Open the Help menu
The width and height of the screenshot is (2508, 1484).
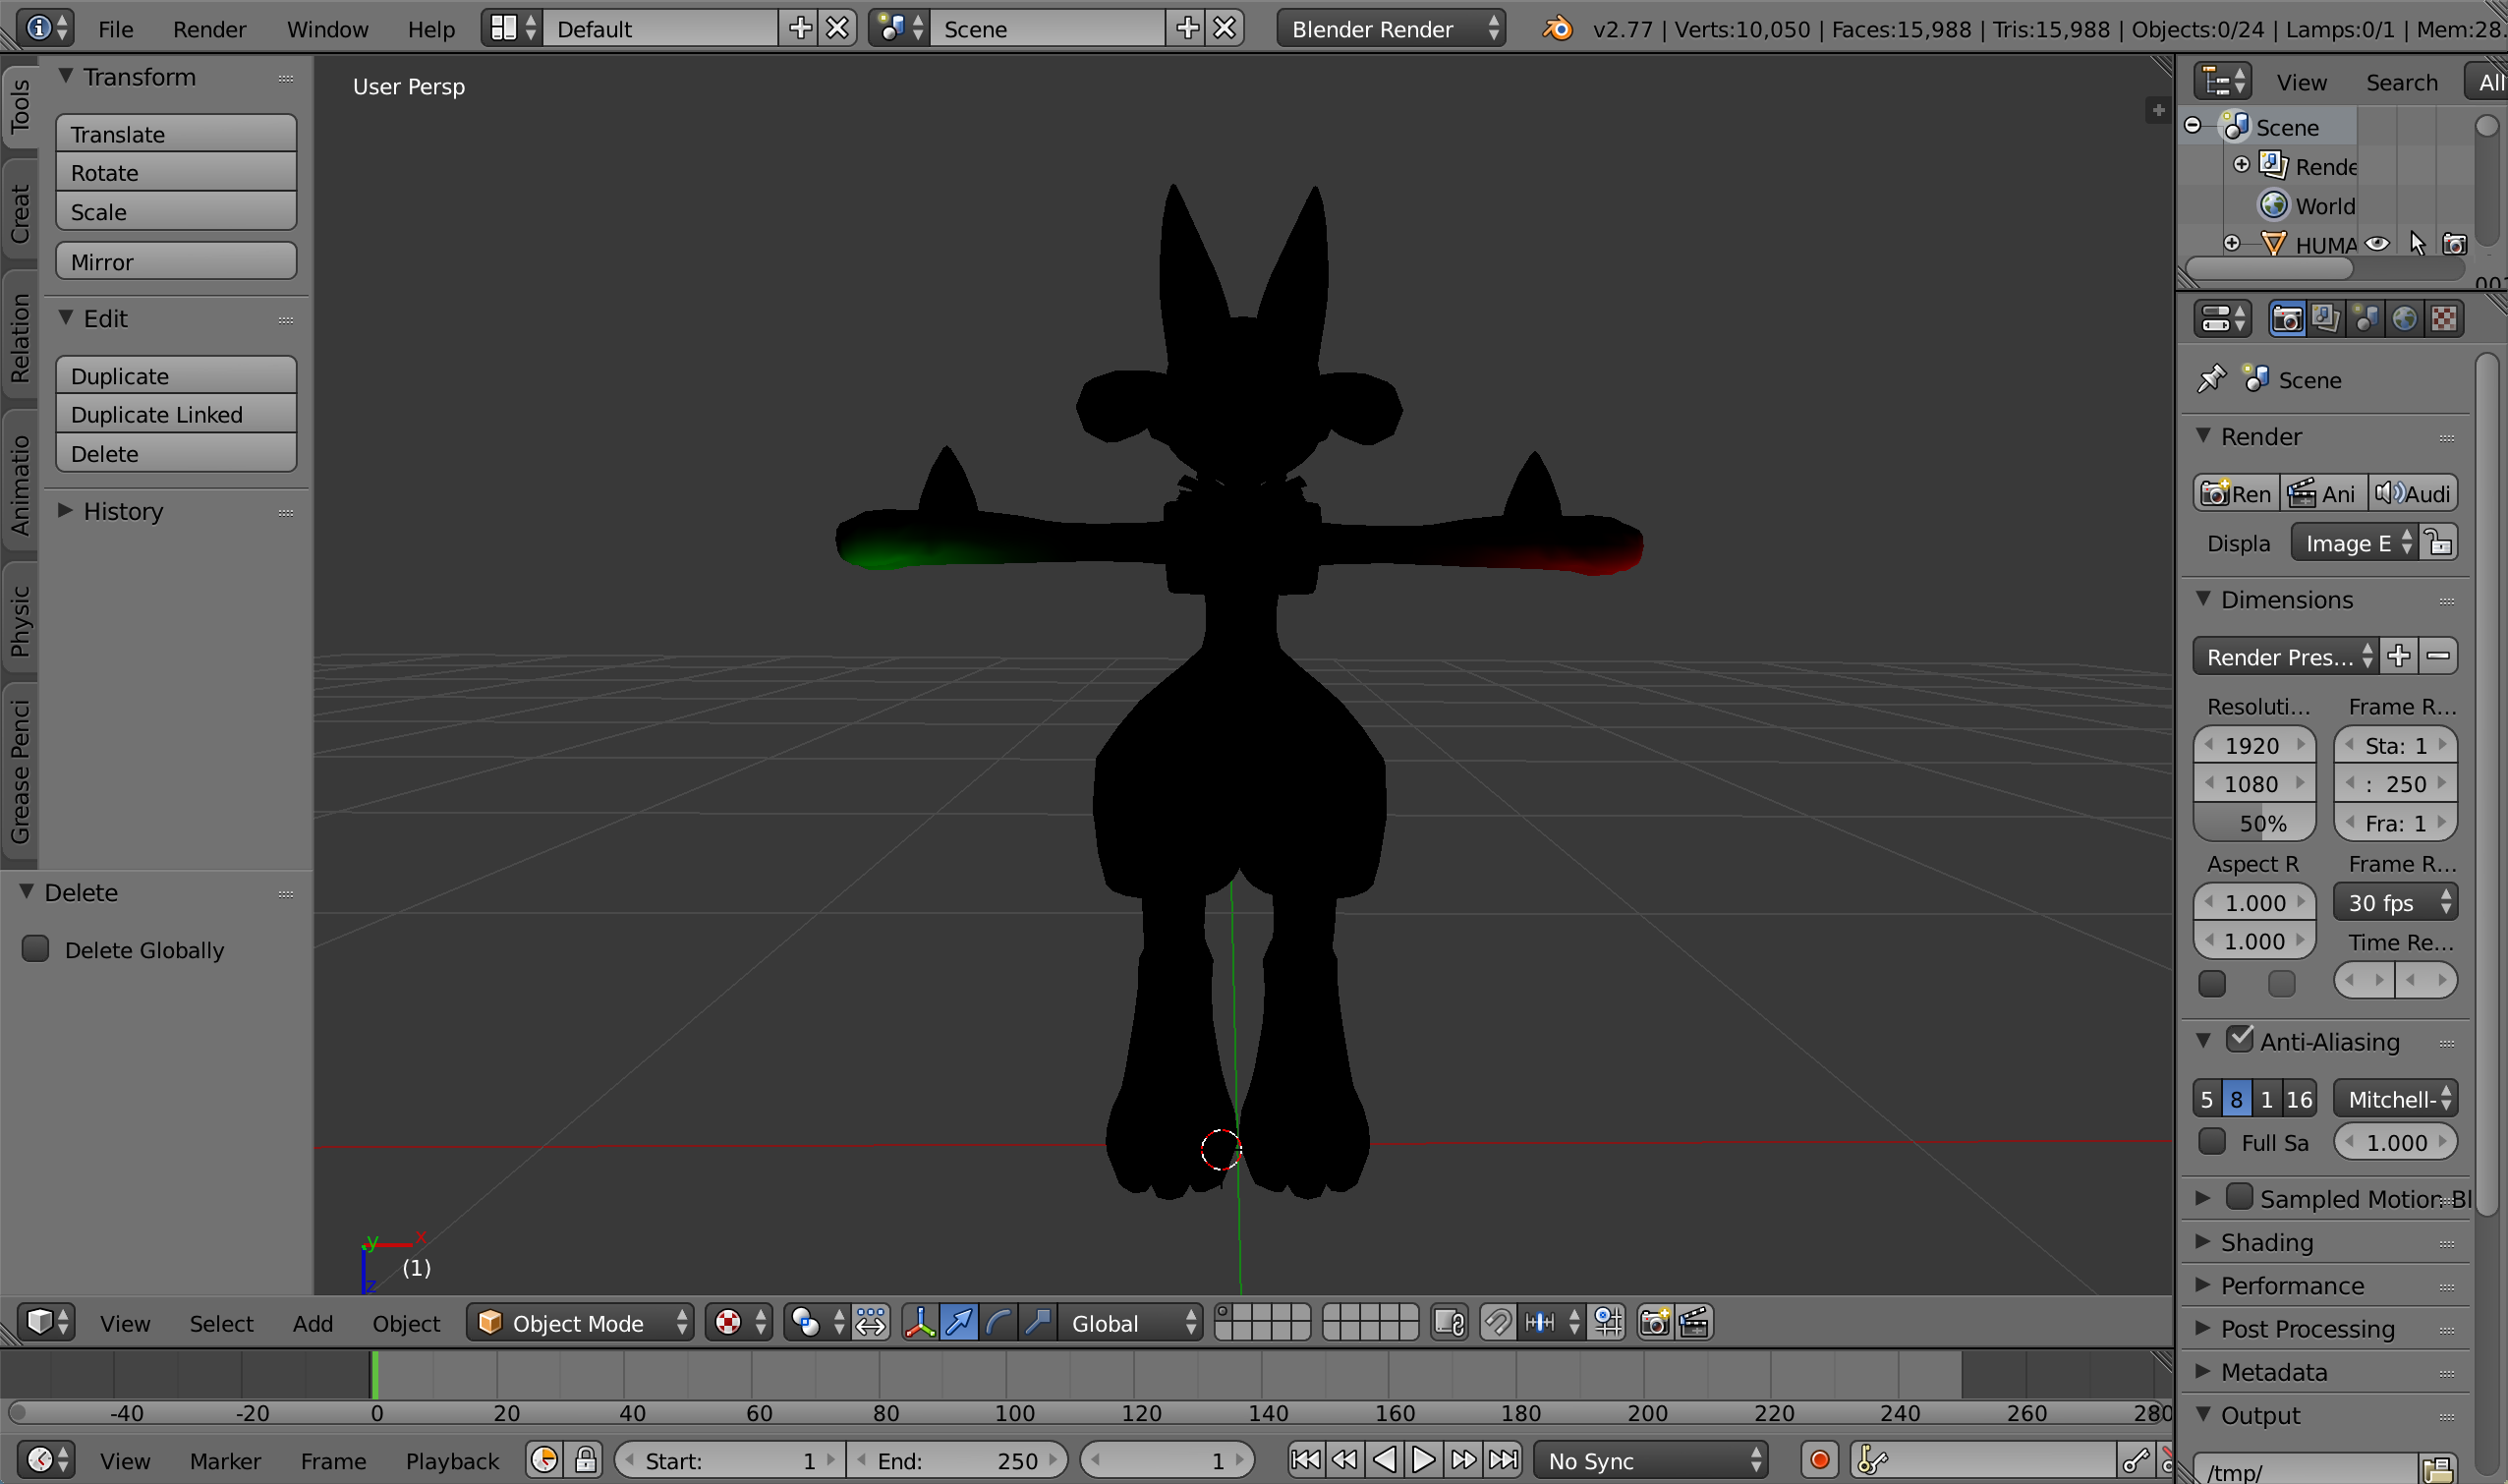tap(431, 29)
